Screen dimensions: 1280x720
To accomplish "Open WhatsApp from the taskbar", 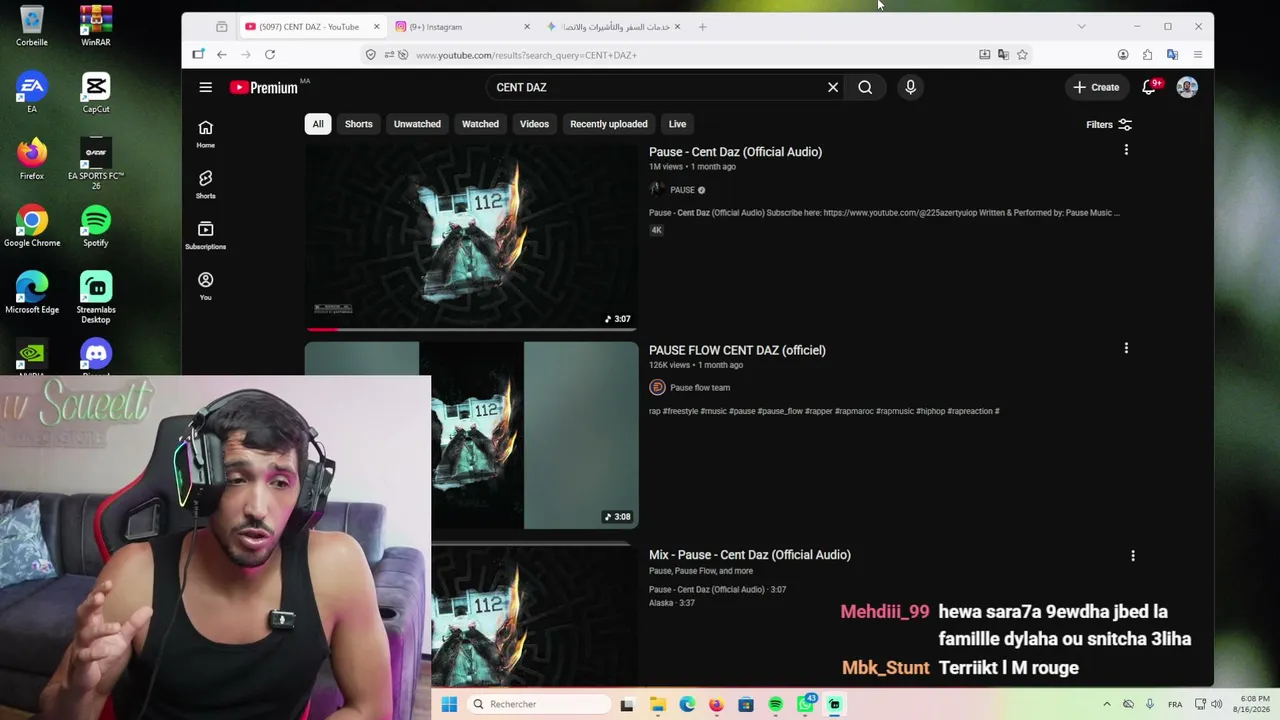I will click(x=805, y=704).
